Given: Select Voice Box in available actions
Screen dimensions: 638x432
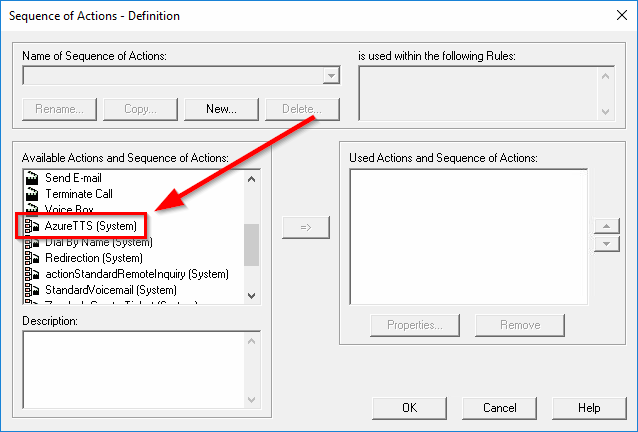Looking at the screenshot, I should (69, 209).
